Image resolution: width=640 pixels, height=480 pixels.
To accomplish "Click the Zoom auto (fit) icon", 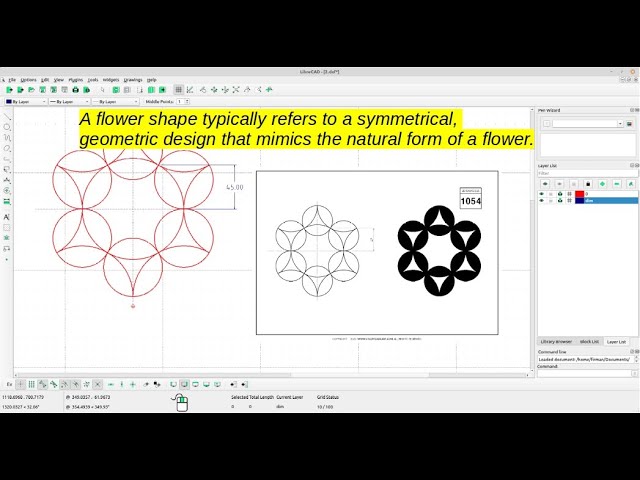I will click(x=236, y=90).
